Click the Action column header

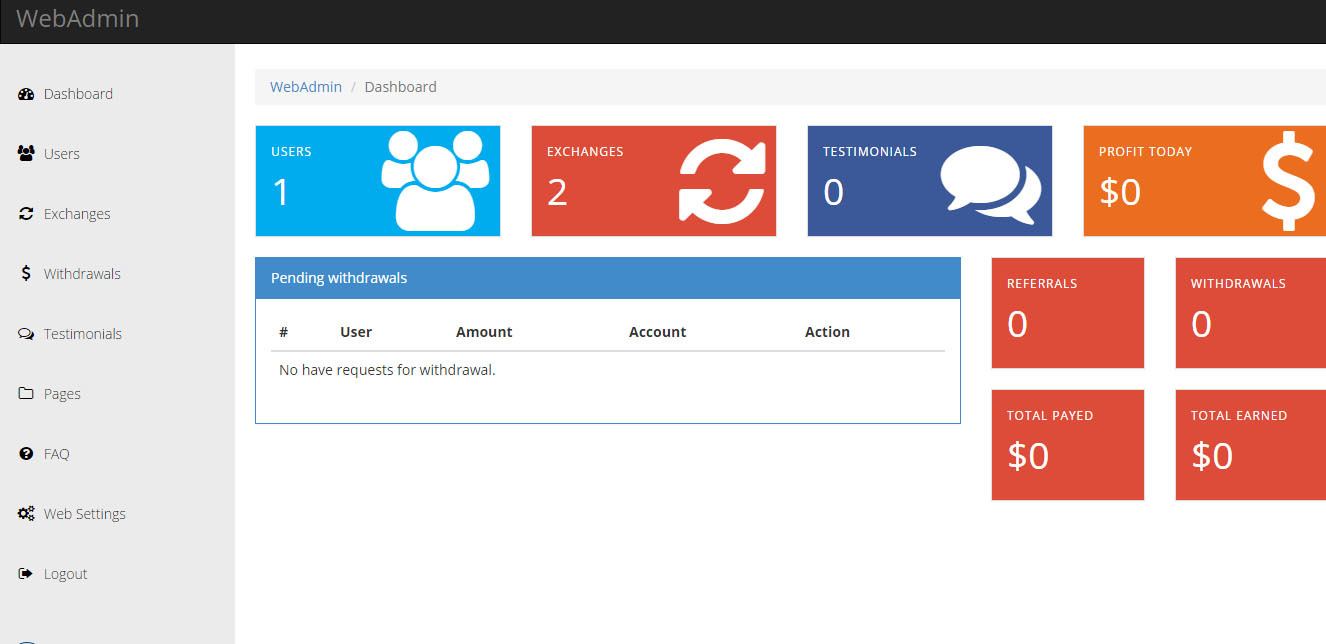point(827,332)
